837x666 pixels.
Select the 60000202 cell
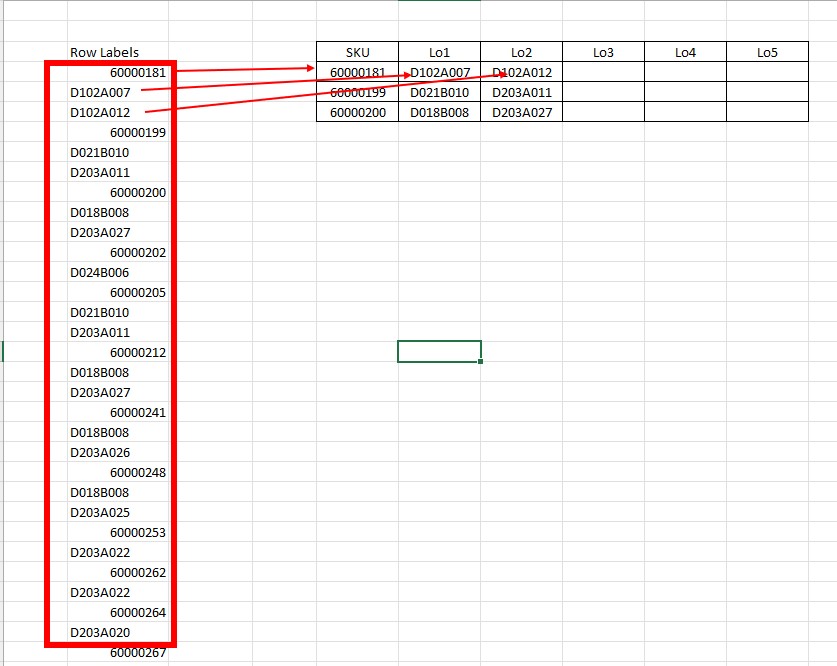[117, 252]
